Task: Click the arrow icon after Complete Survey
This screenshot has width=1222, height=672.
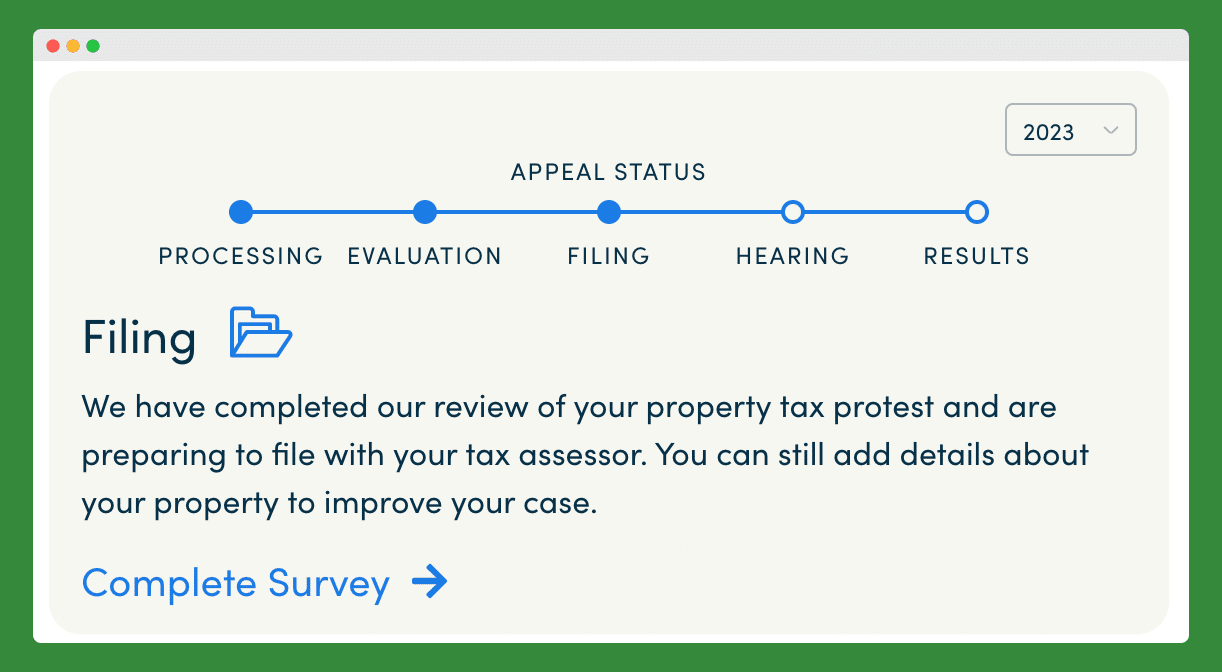Action: click(430, 581)
